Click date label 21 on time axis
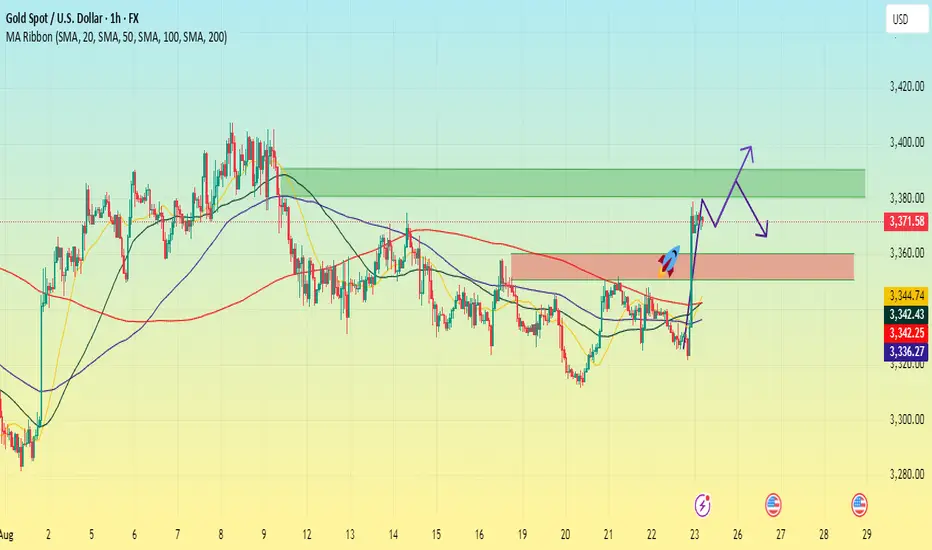Image resolution: width=932 pixels, height=550 pixels. [608, 535]
